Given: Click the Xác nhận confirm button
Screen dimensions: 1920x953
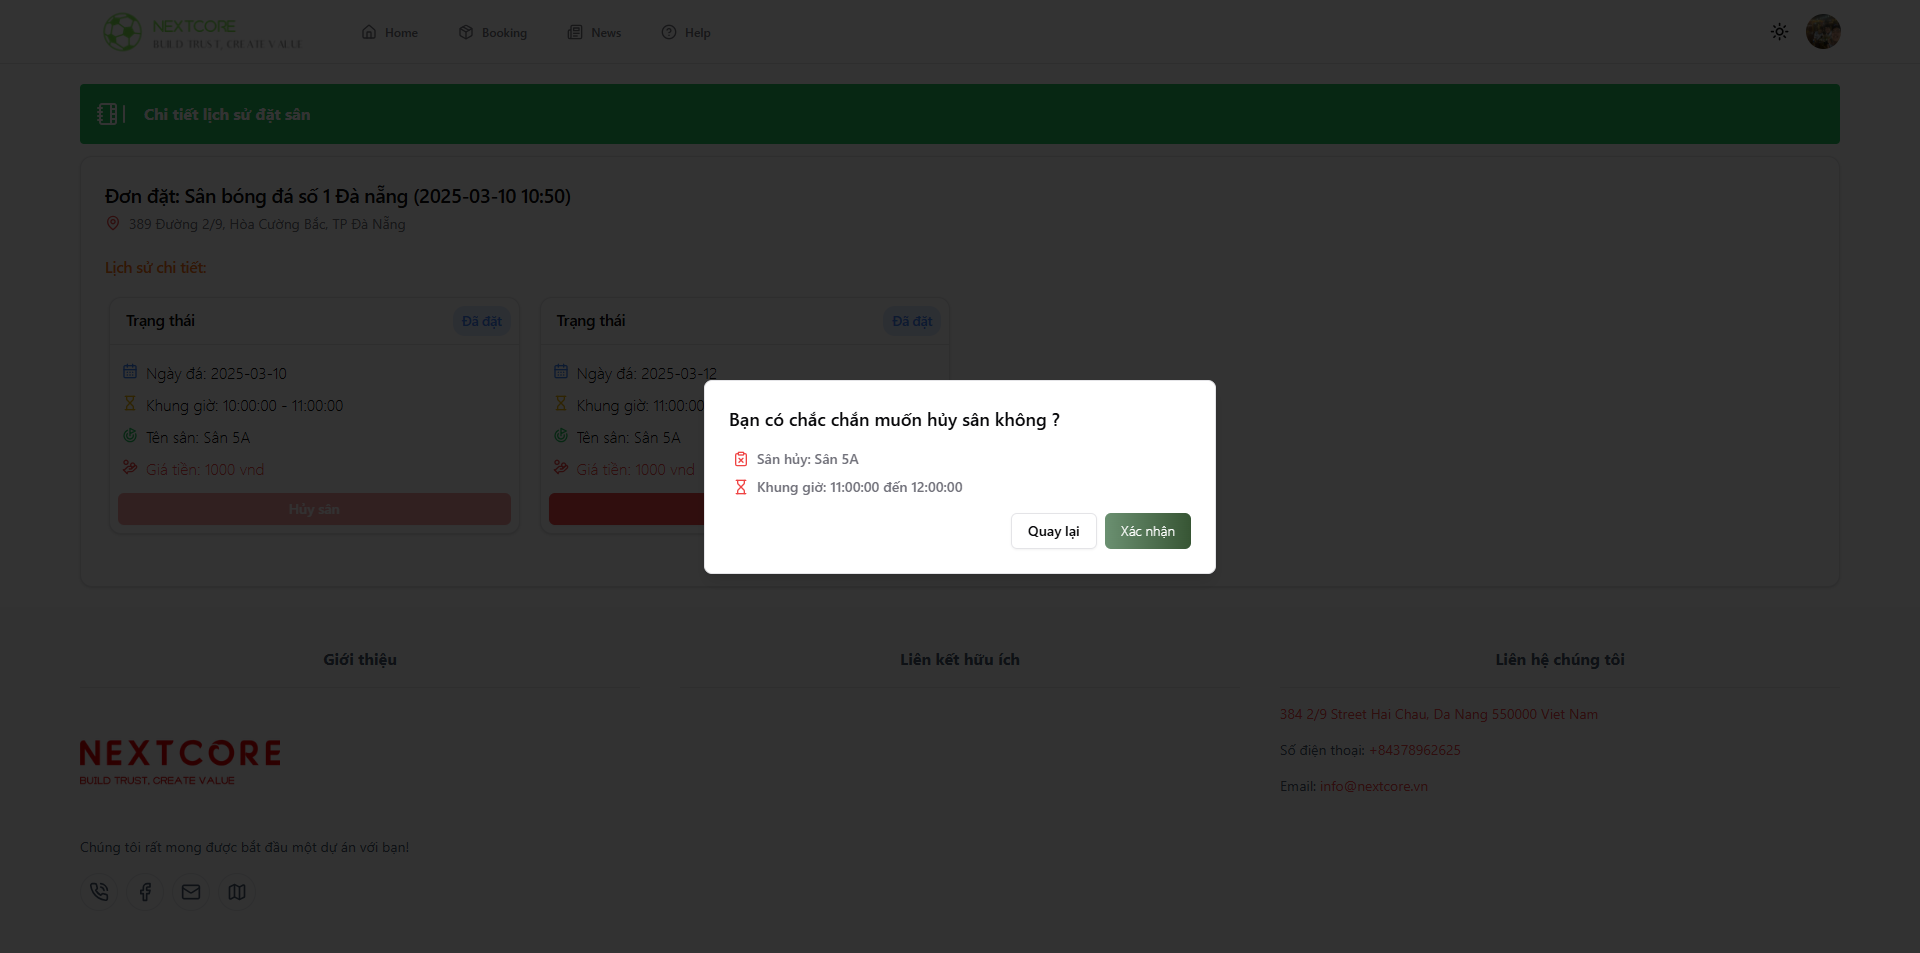Looking at the screenshot, I should (x=1147, y=531).
